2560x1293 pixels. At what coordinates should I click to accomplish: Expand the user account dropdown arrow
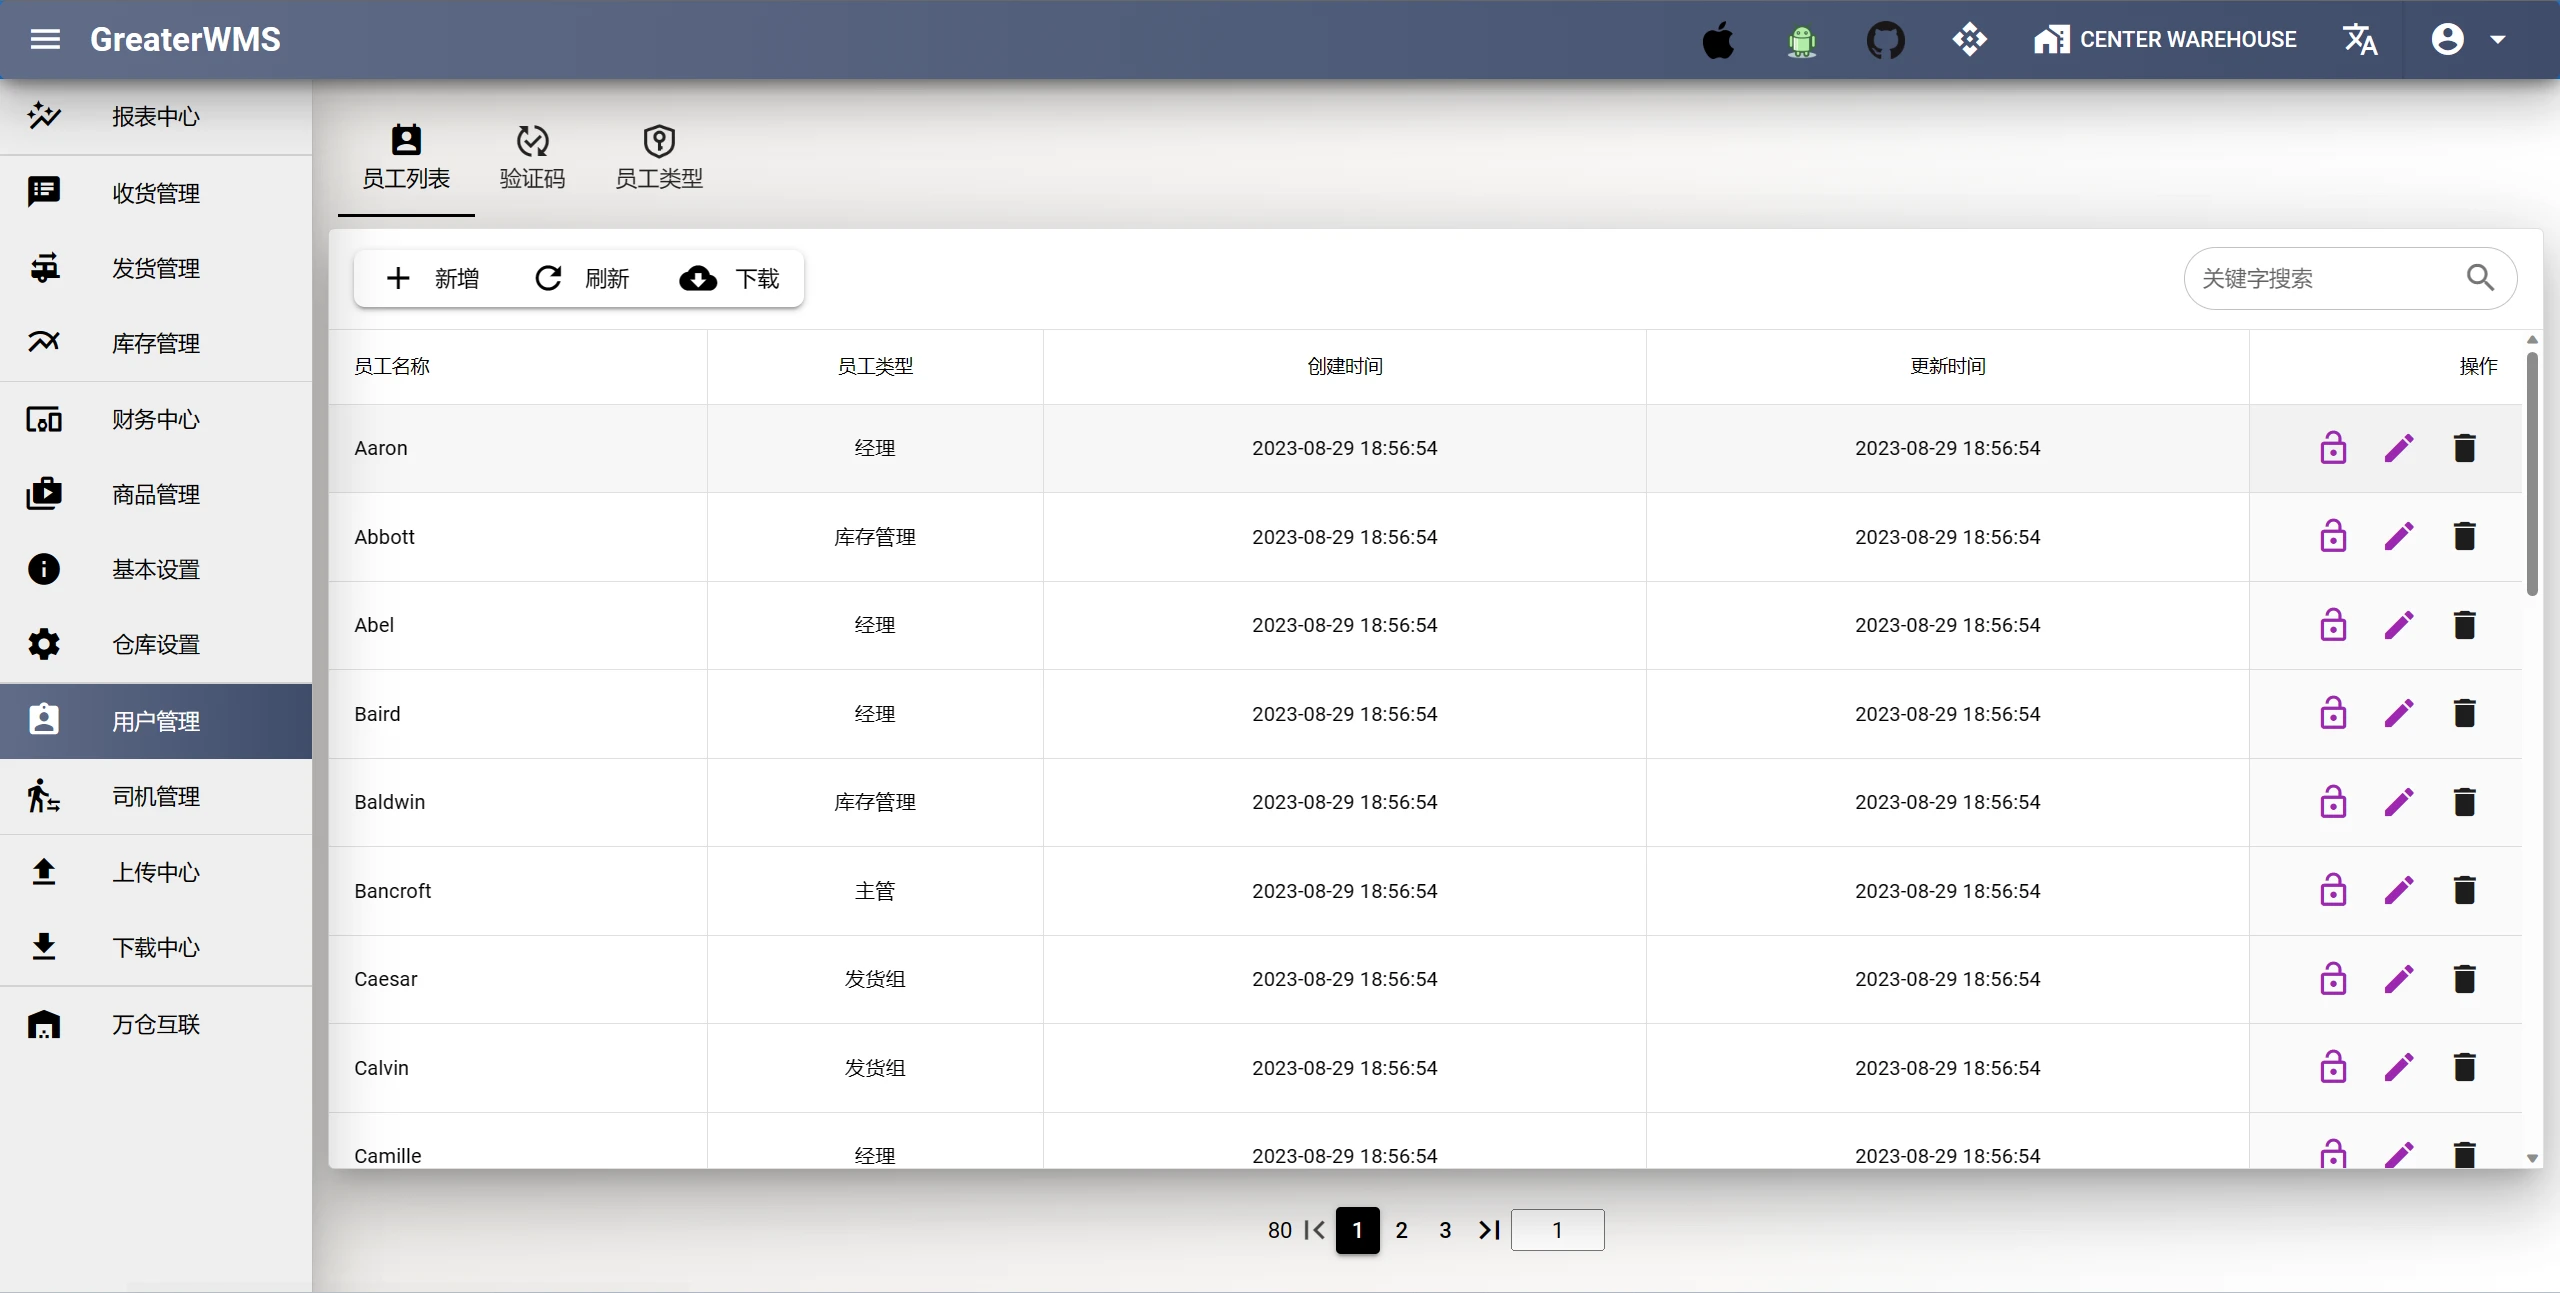tap(2497, 40)
